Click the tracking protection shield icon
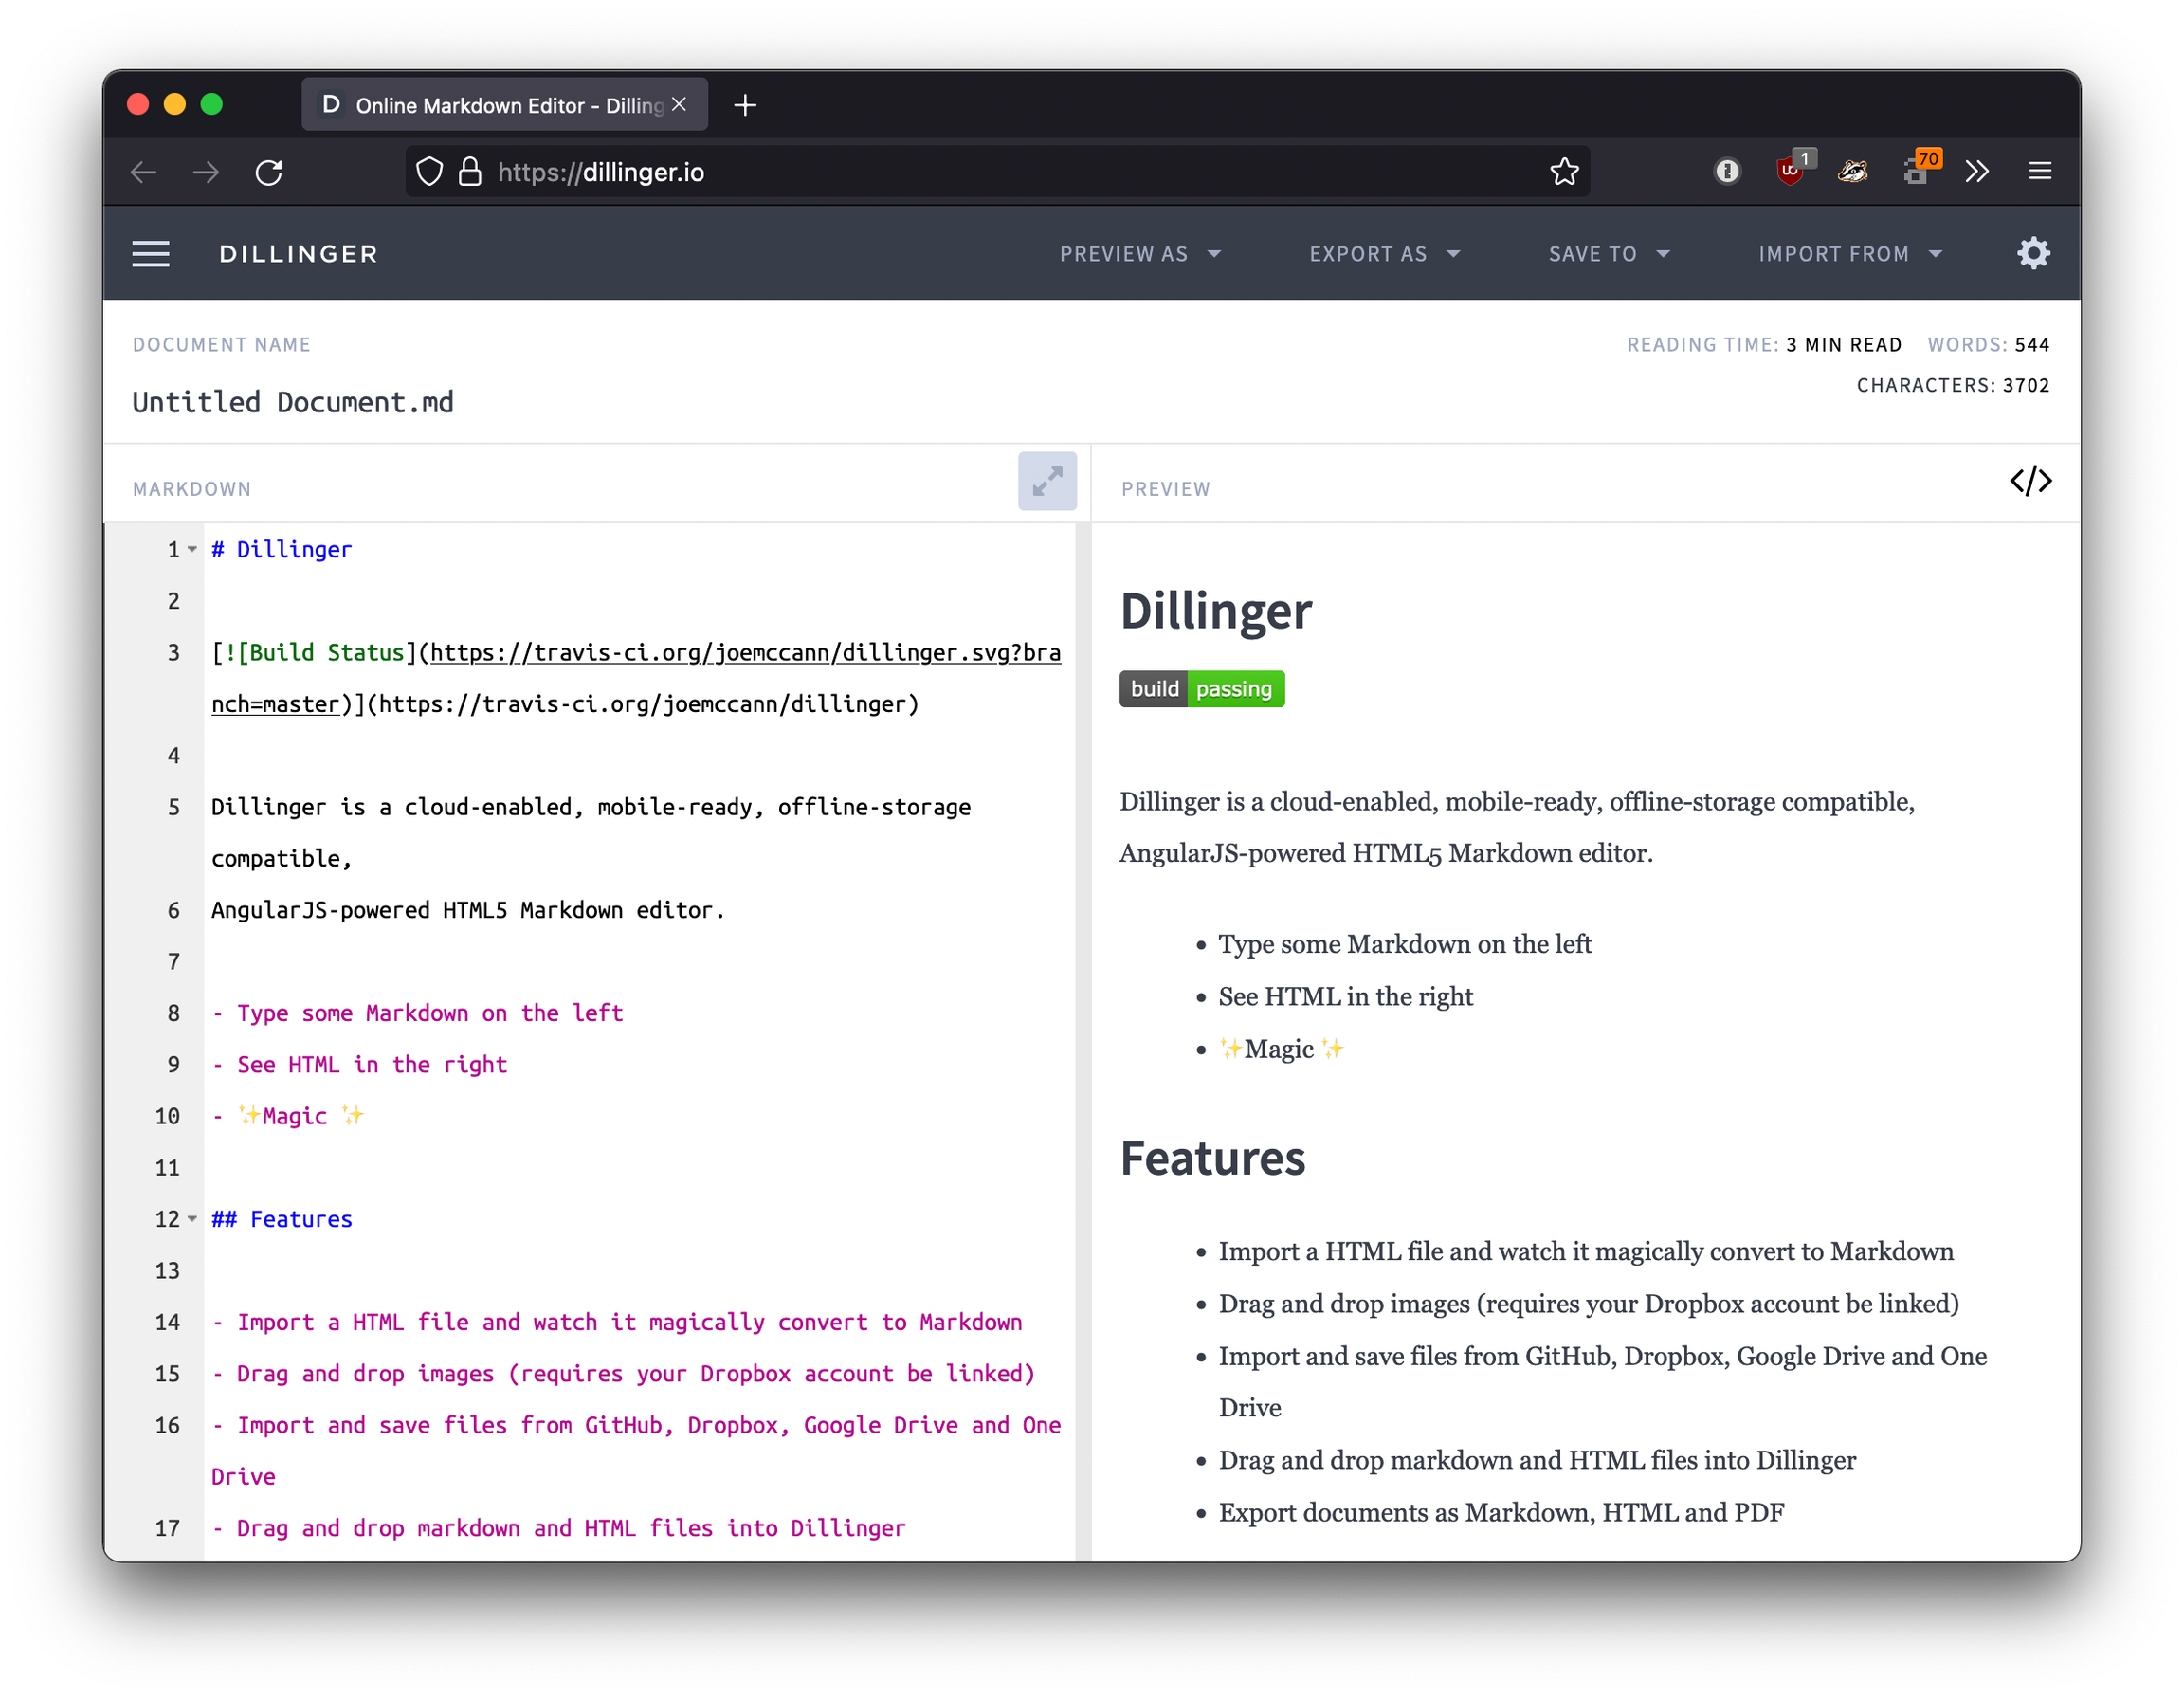 click(x=429, y=172)
